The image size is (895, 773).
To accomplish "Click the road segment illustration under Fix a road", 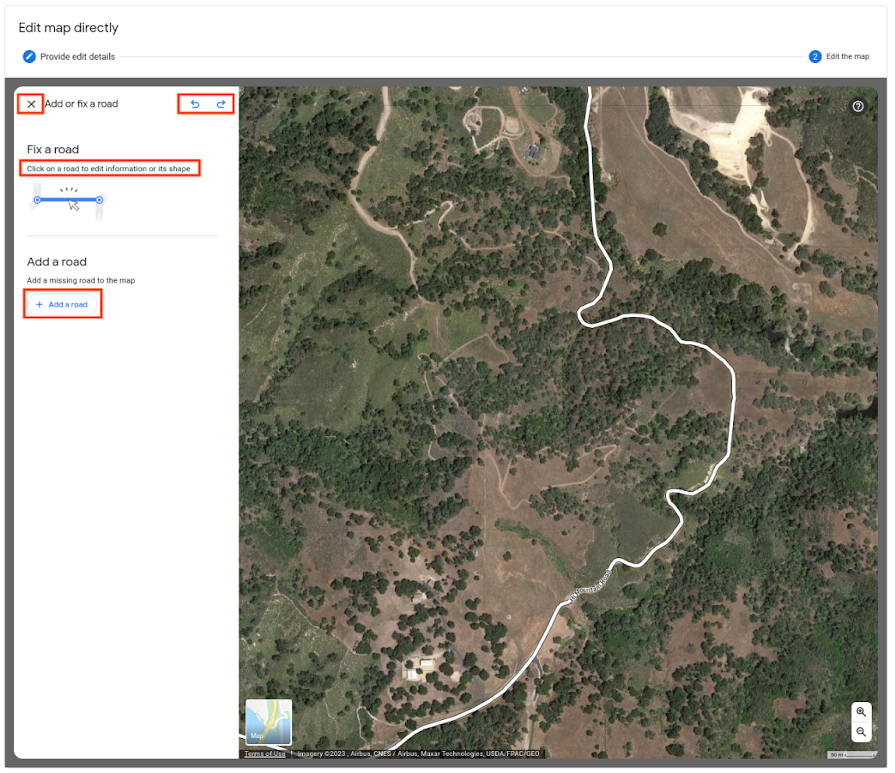I will 68,201.
